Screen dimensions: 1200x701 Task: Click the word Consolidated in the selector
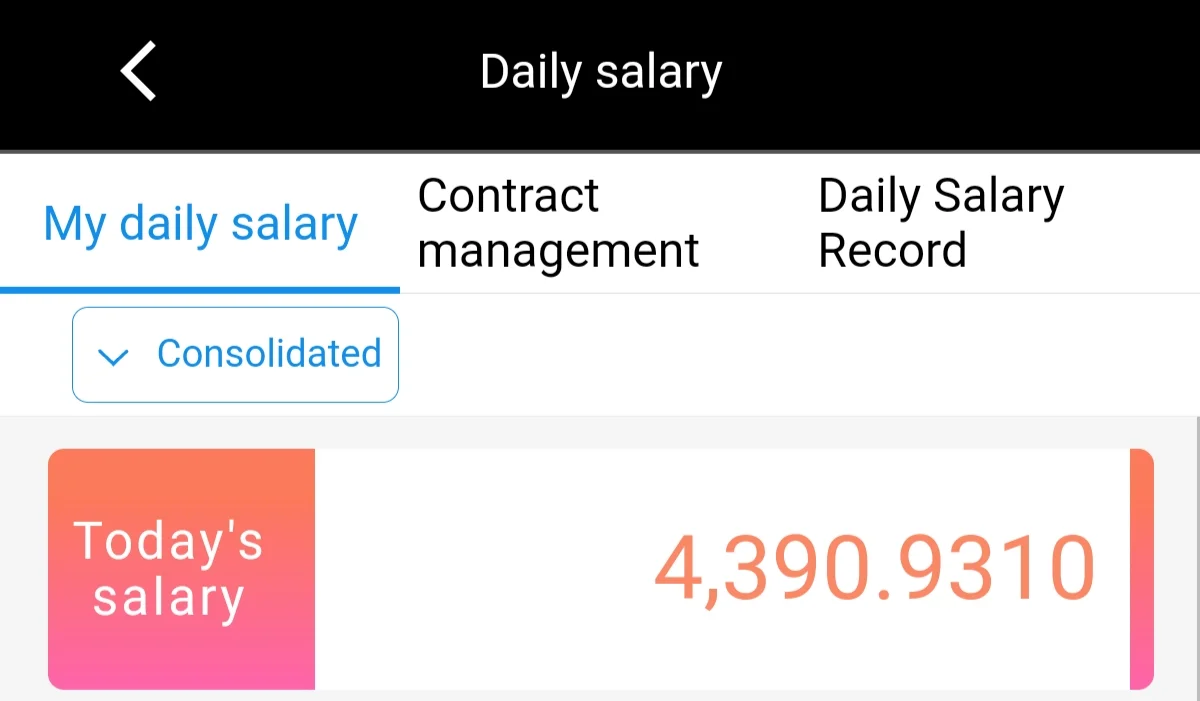pos(269,354)
